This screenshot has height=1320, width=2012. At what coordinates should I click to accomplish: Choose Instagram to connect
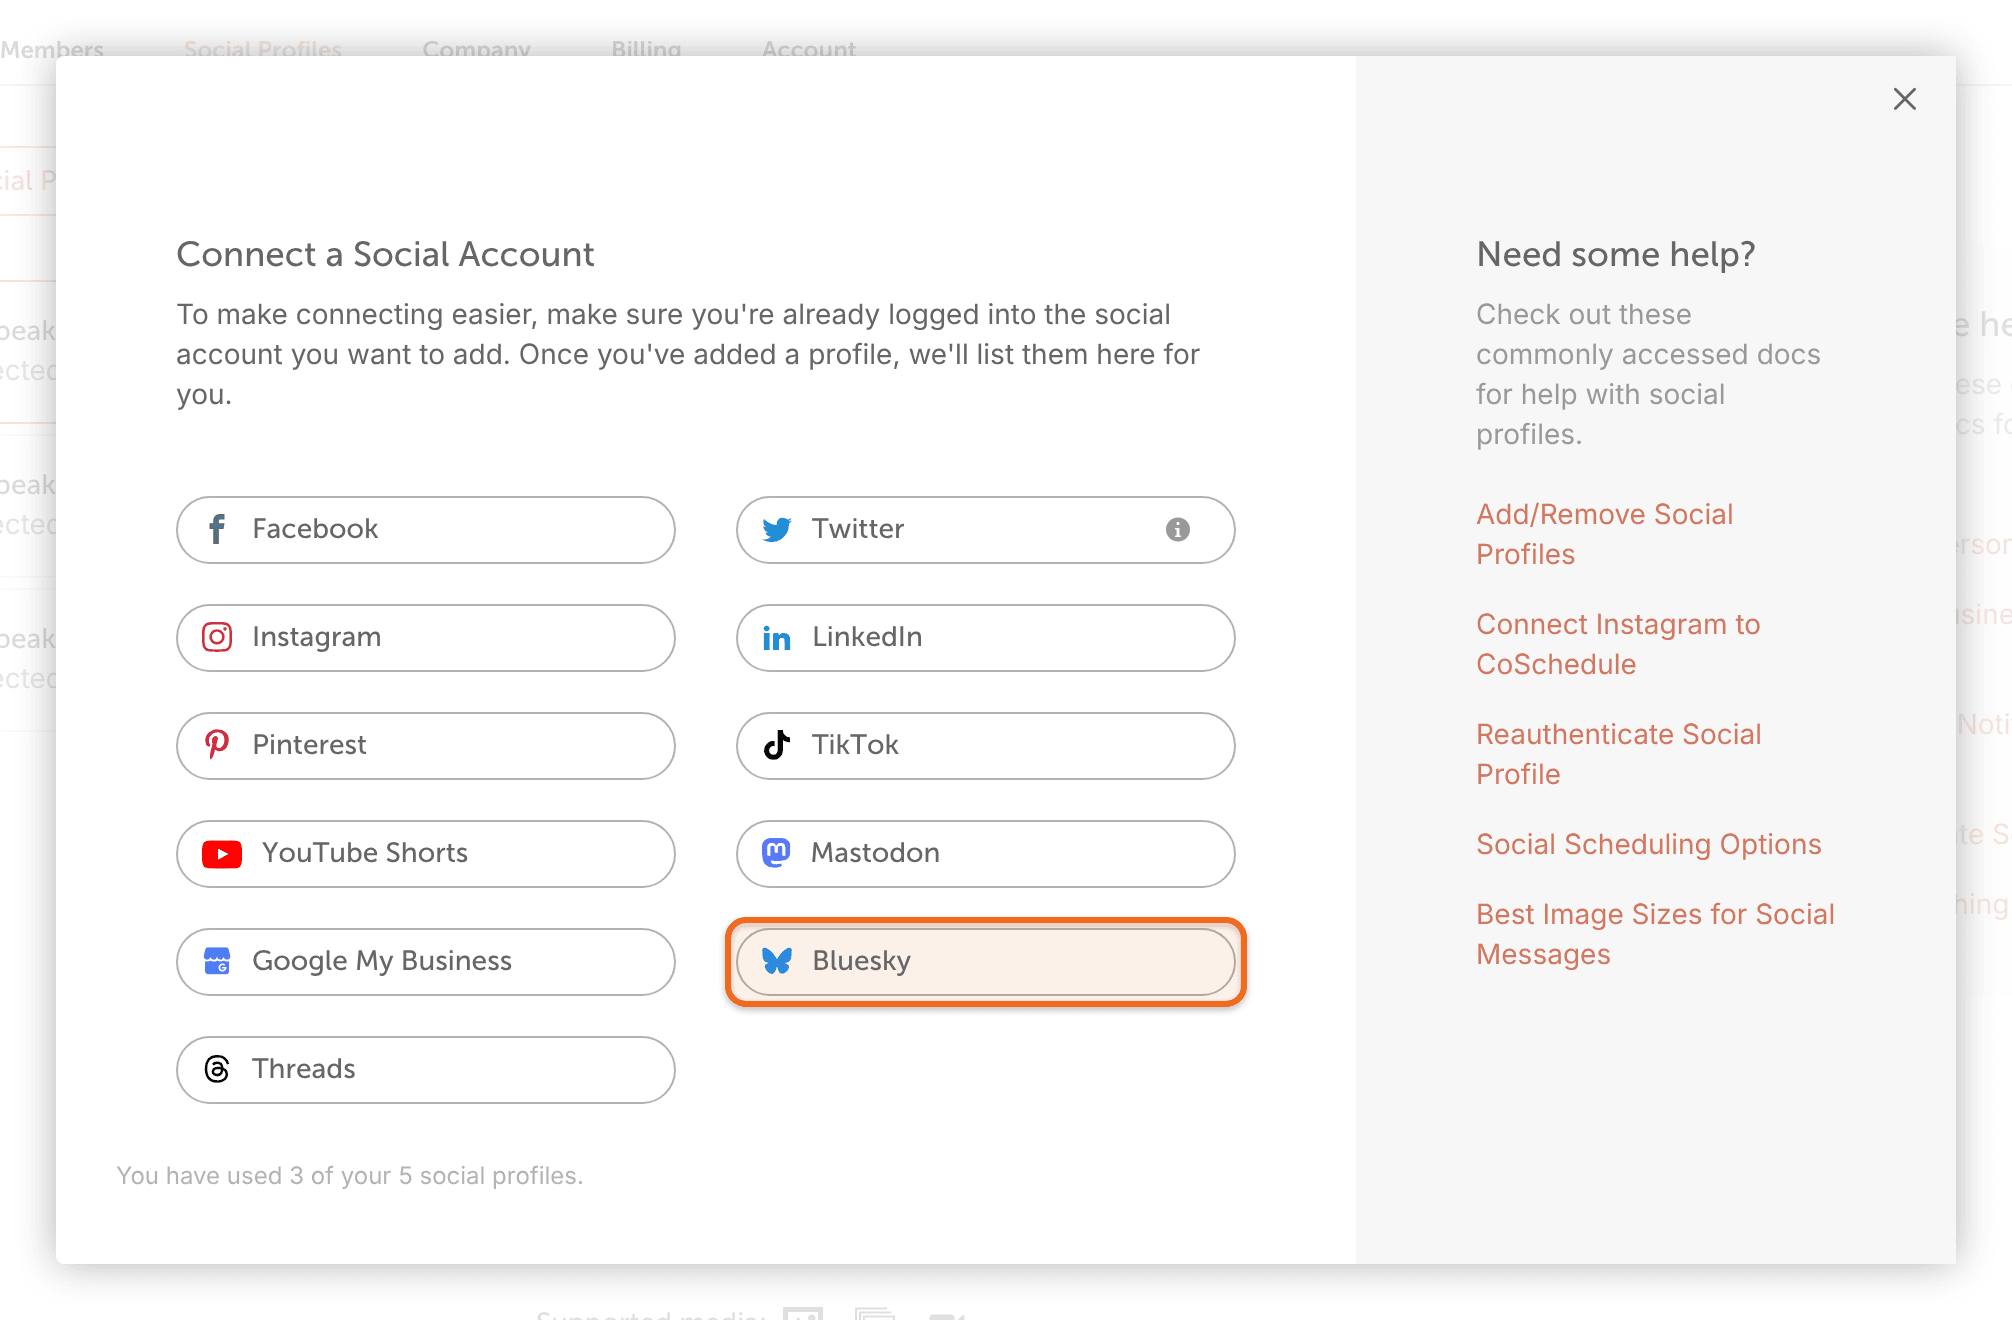click(426, 637)
